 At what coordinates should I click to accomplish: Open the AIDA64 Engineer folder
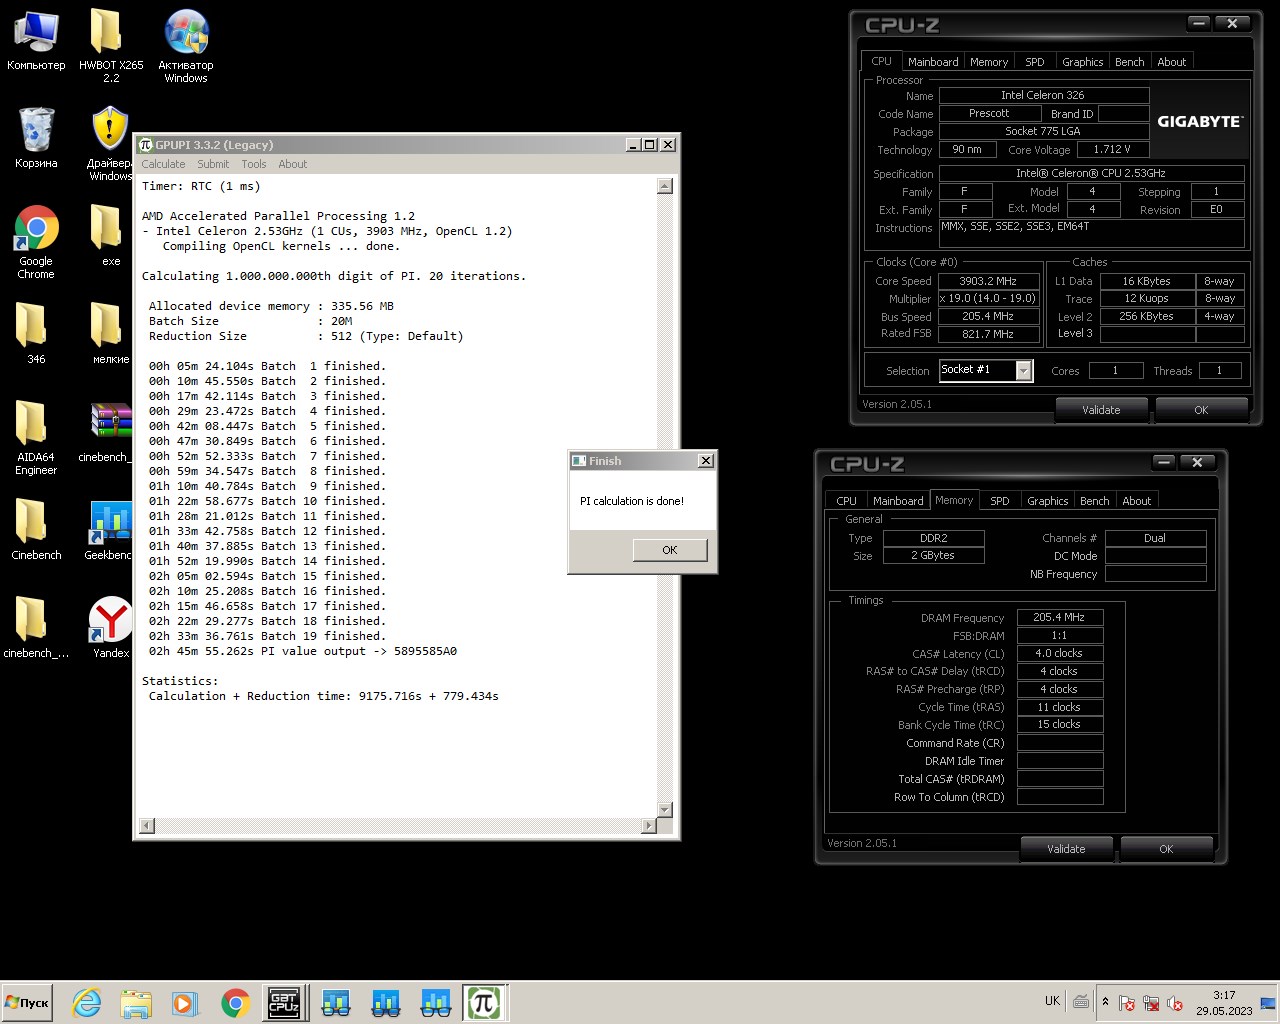(x=36, y=437)
